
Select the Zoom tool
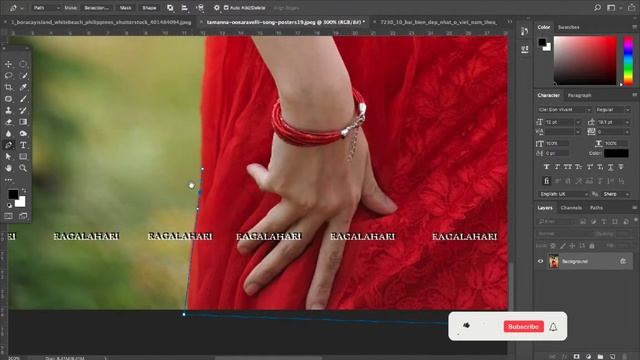point(23,168)
